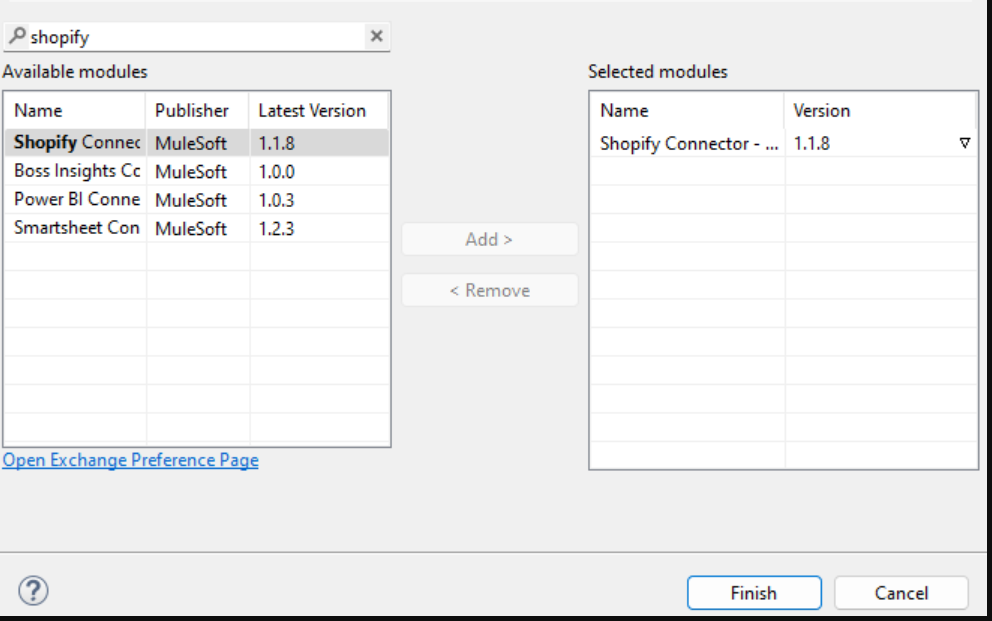
Task: Select Boss Insights Connector row
Action: point(77,171)
